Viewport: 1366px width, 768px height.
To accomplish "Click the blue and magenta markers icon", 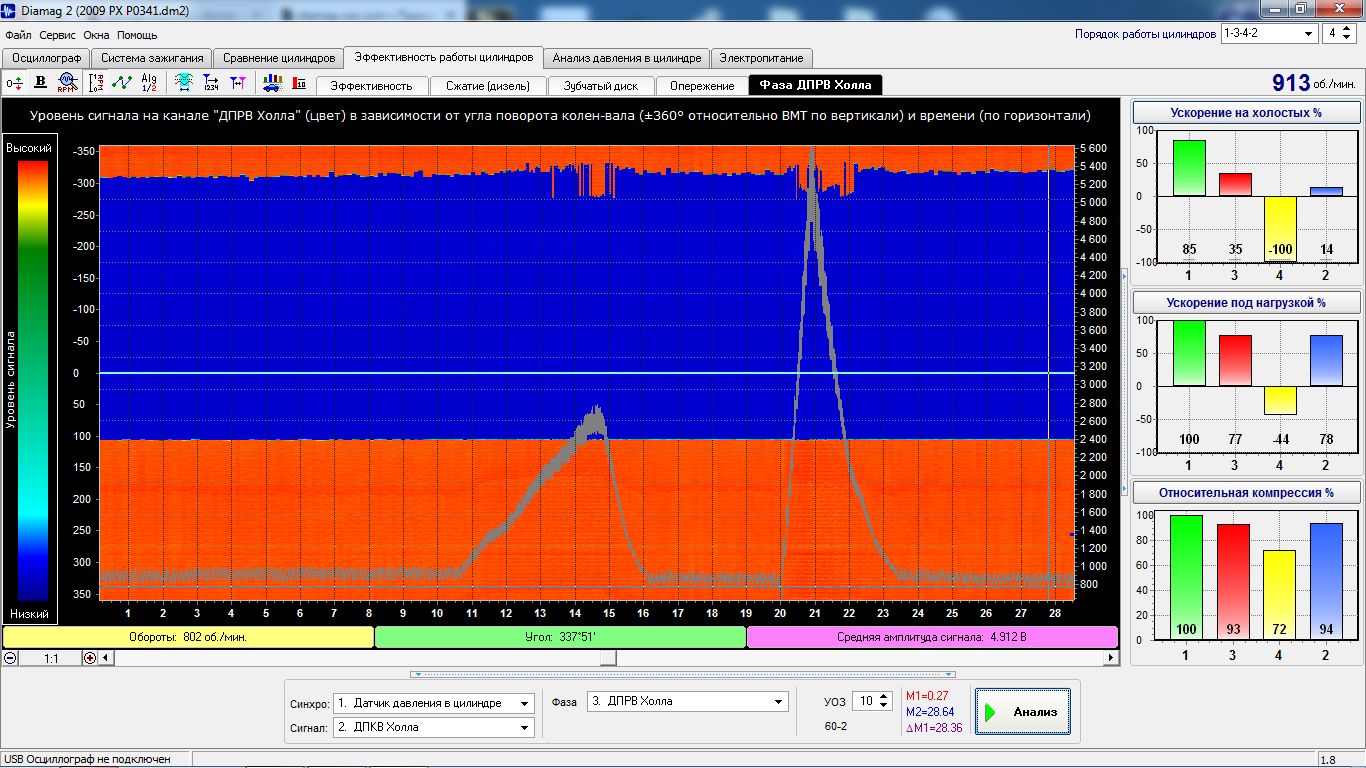I will click(x=237, y=82).
